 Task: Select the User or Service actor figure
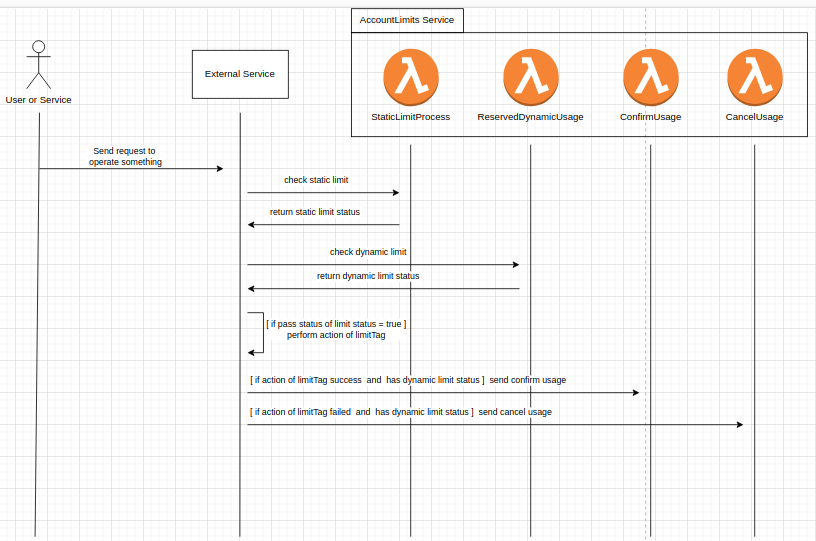coord(39,64)
